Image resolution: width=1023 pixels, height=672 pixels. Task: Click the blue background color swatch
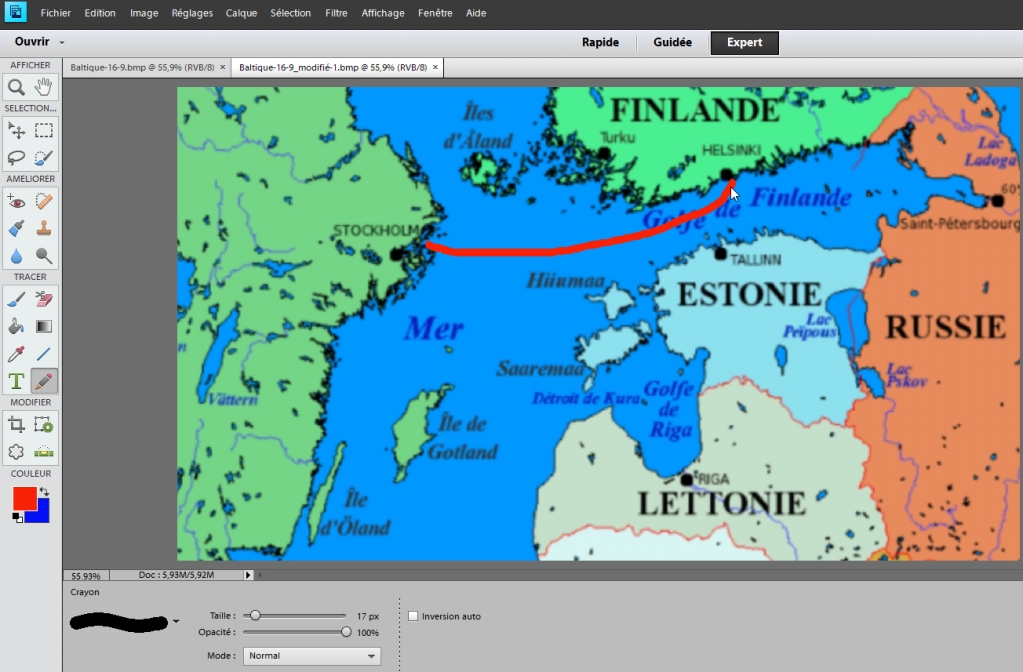(42, 515)
